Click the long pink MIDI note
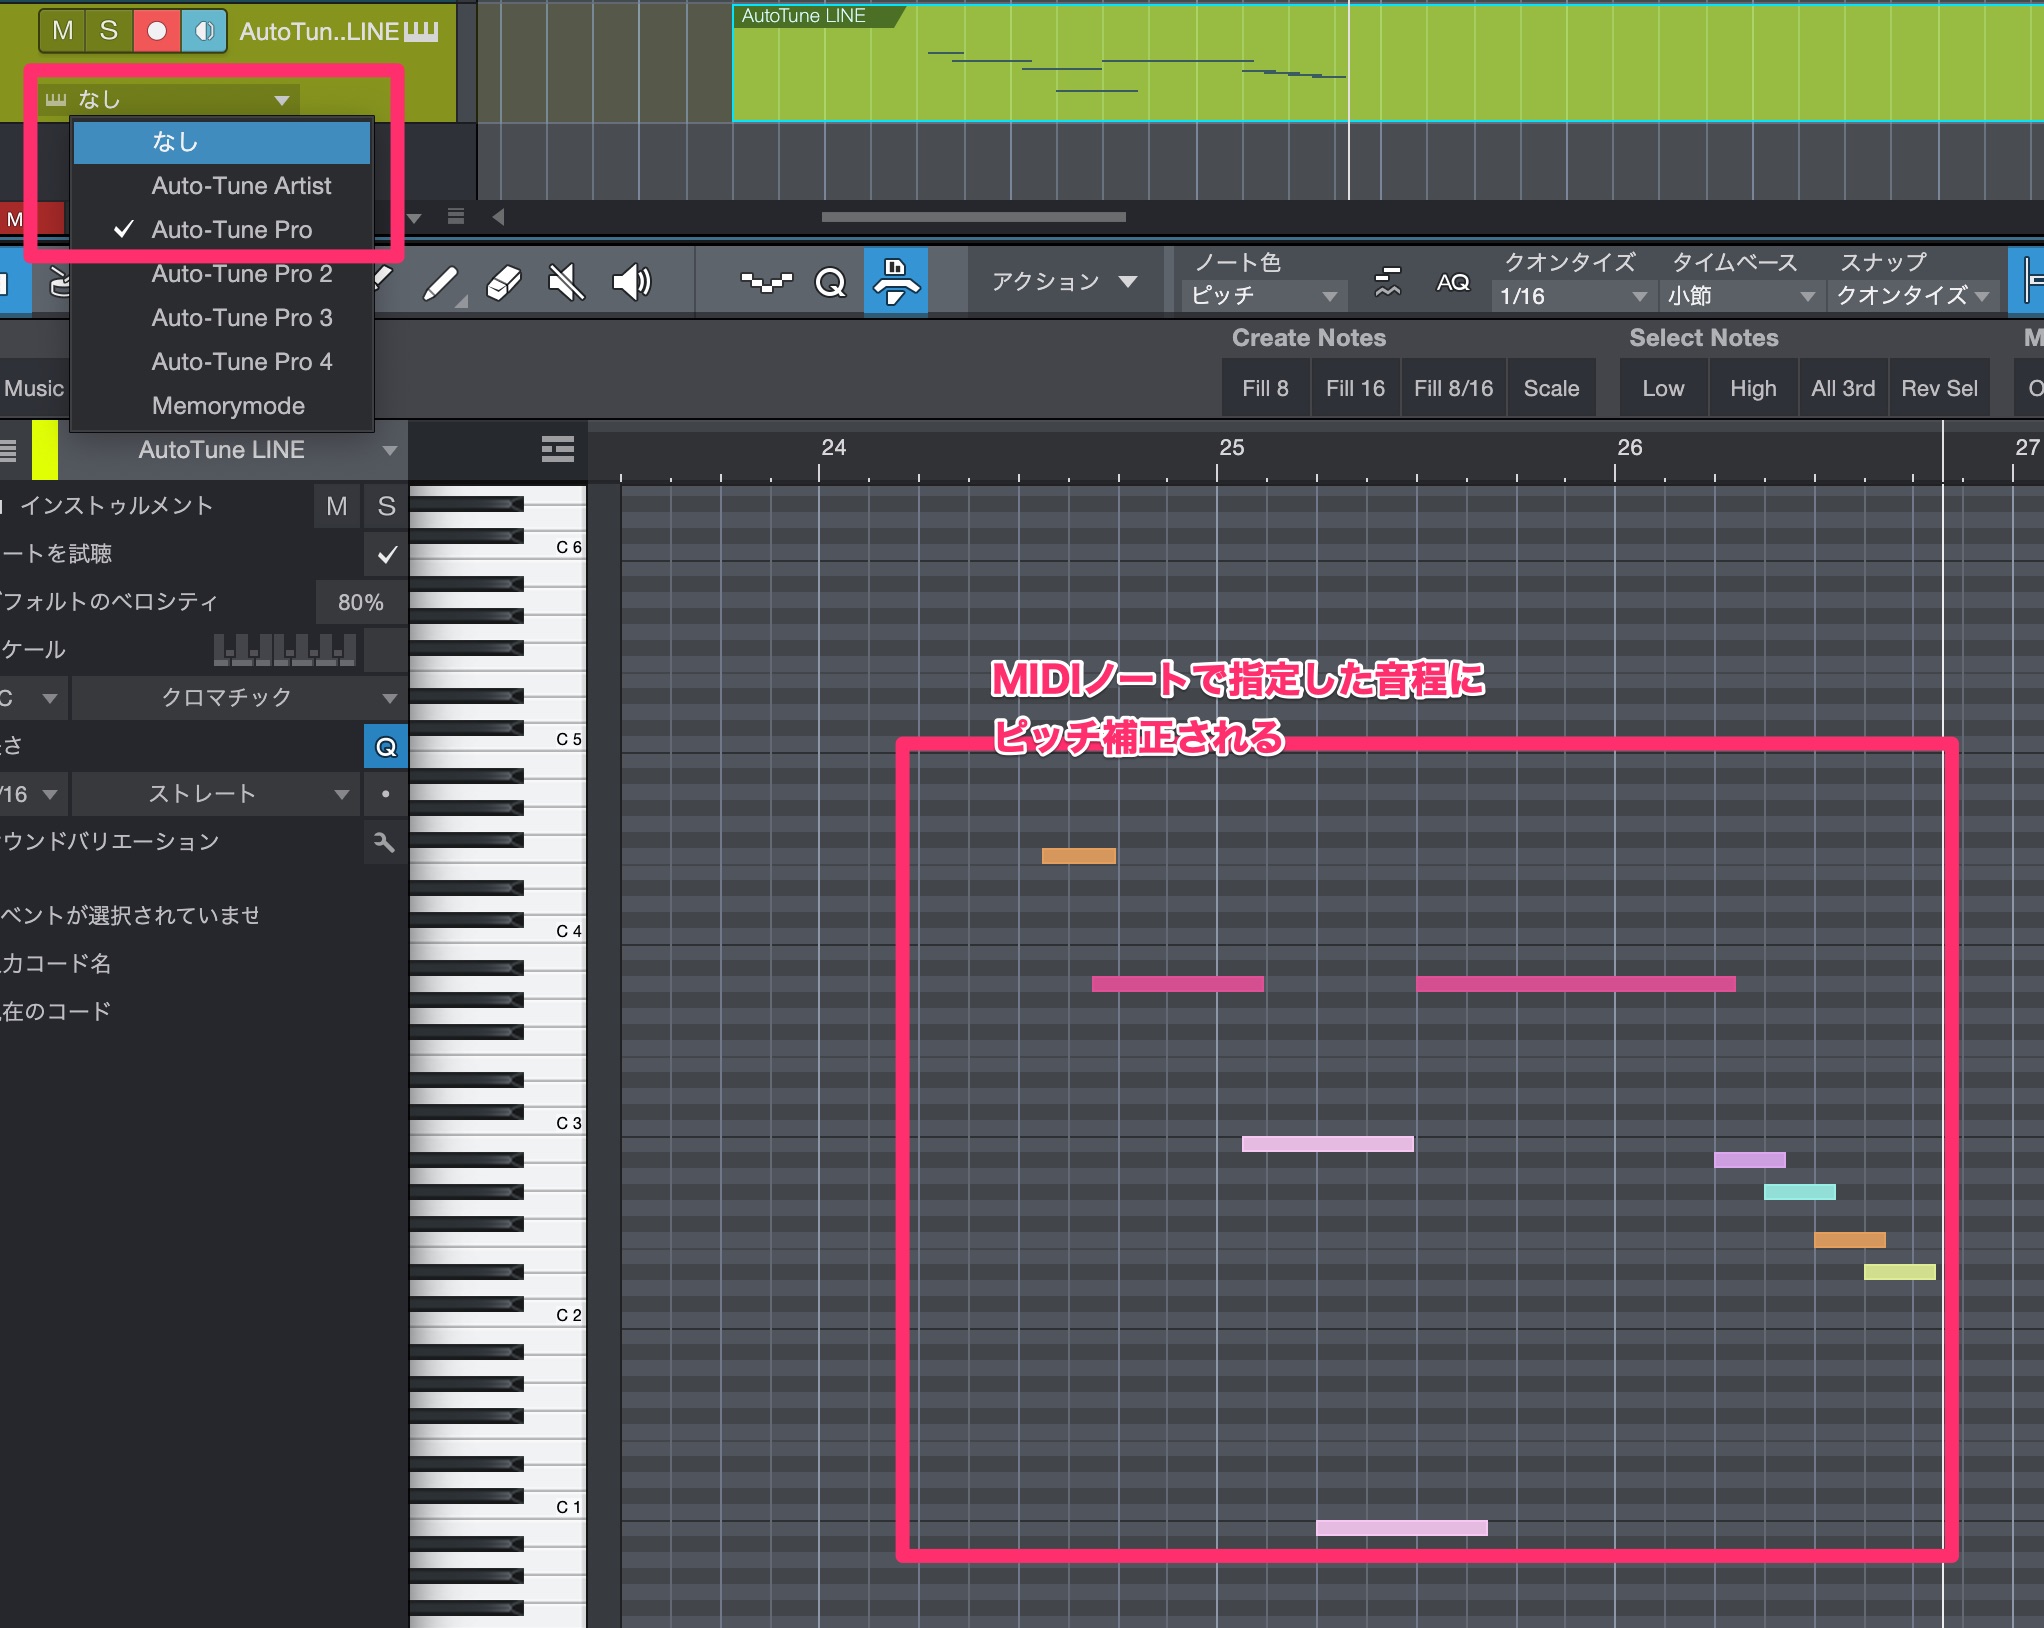Image resolution: width=2044 pixels, height=1628 pixels. pos(1574,984)
